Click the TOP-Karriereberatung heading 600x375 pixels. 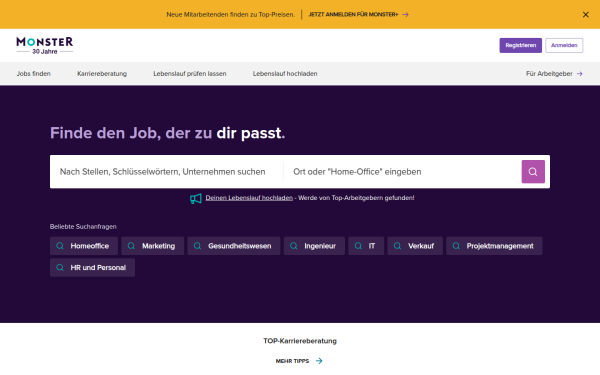coord(300,341)
